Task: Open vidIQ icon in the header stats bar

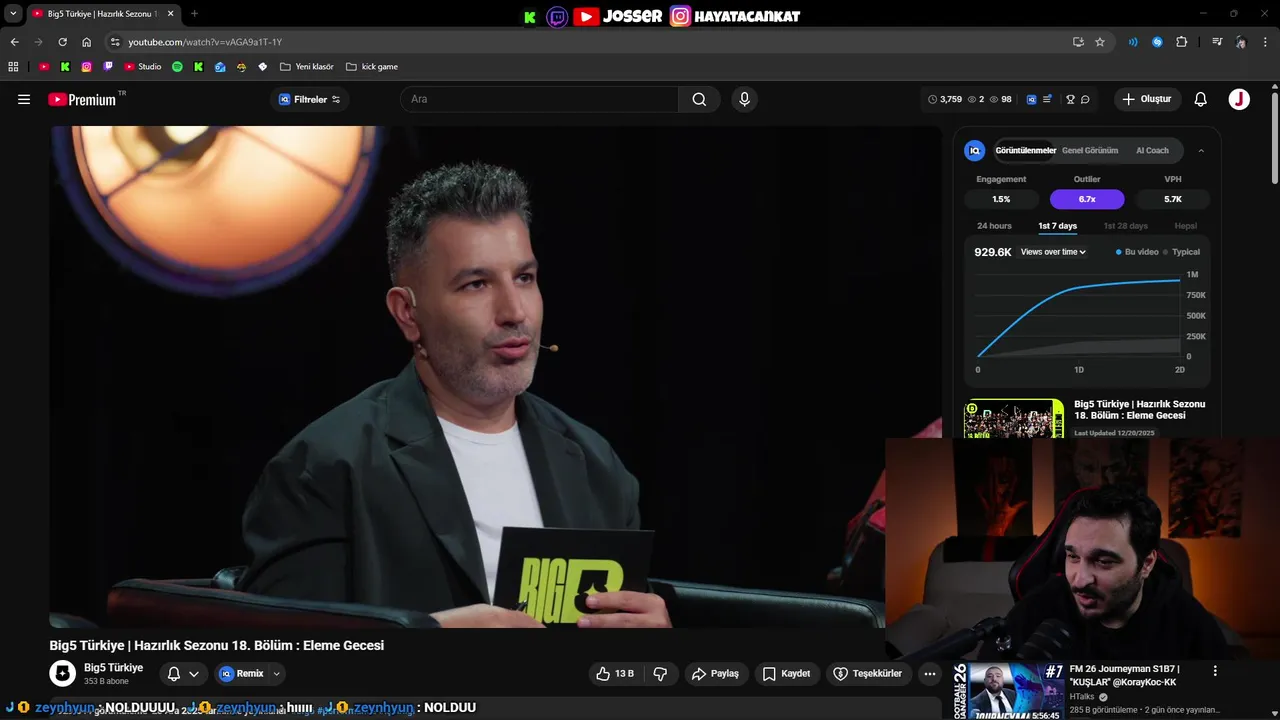Action: pyautogui.click(x=1031, y=99)
